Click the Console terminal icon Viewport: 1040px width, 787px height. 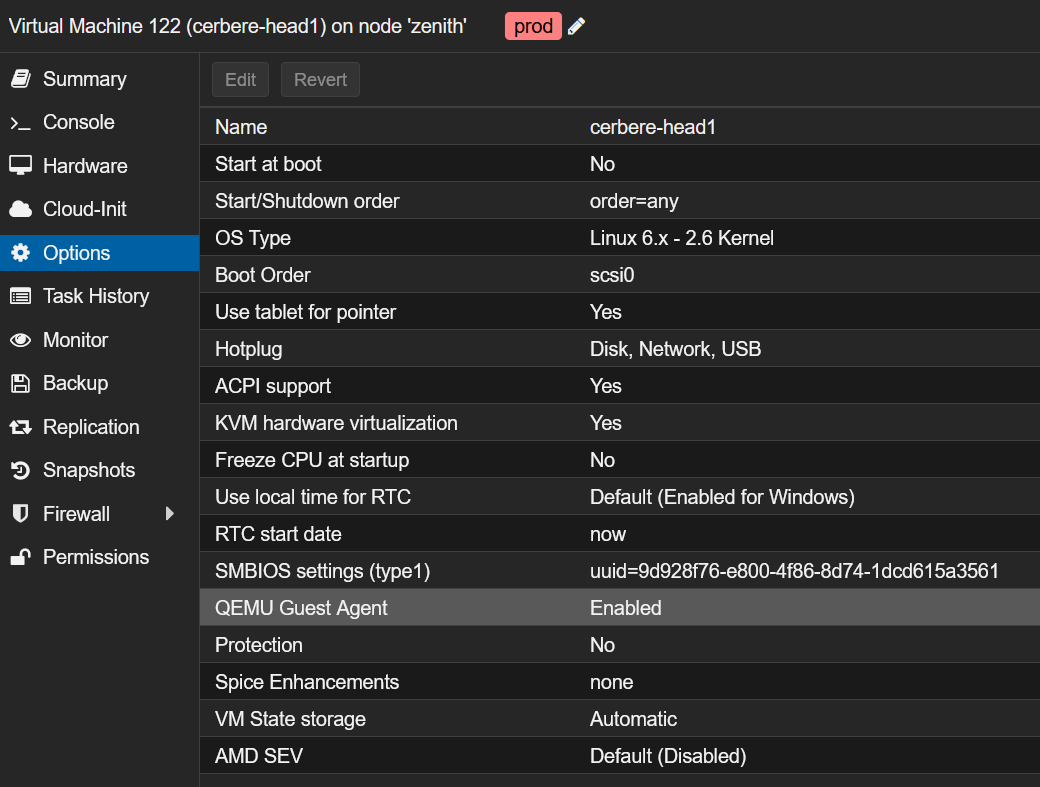pos(20,122)
